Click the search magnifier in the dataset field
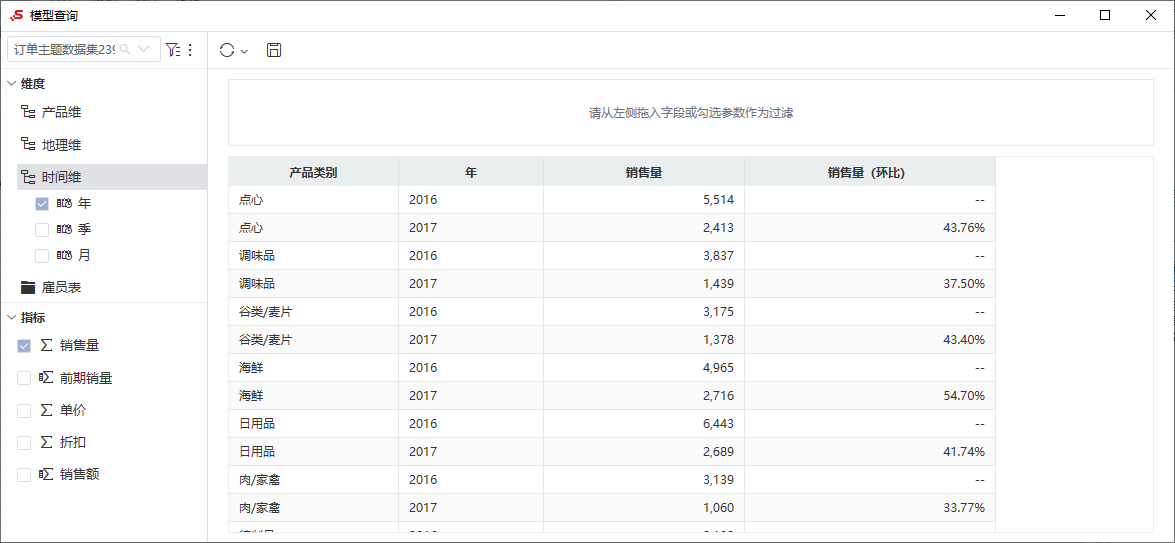 125,49
